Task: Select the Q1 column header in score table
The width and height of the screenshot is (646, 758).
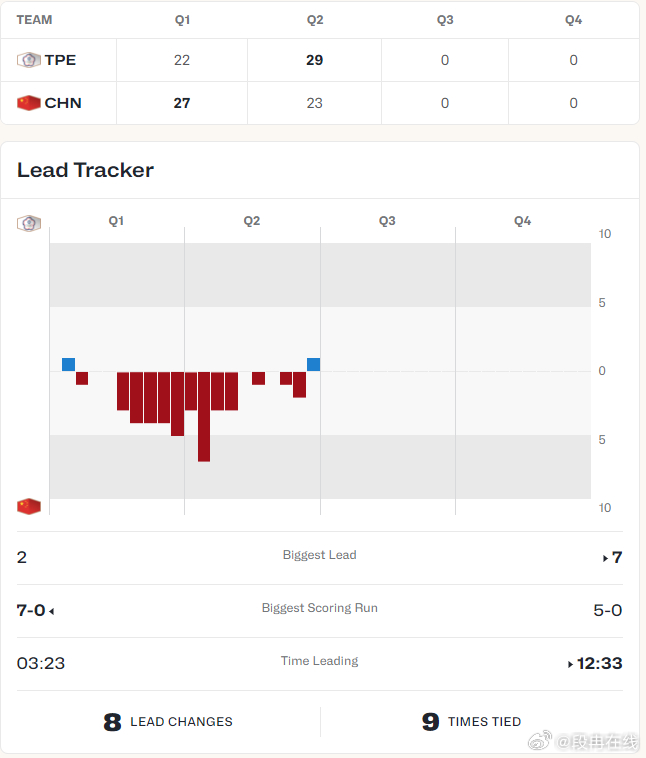Action: coord(182,20)
